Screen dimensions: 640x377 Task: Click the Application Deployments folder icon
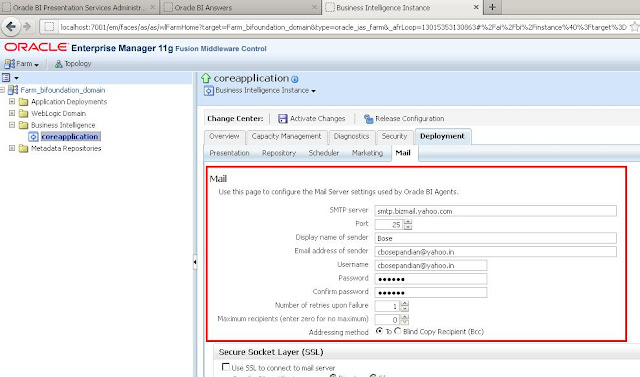pyautogui.click(x=24, y=102)
